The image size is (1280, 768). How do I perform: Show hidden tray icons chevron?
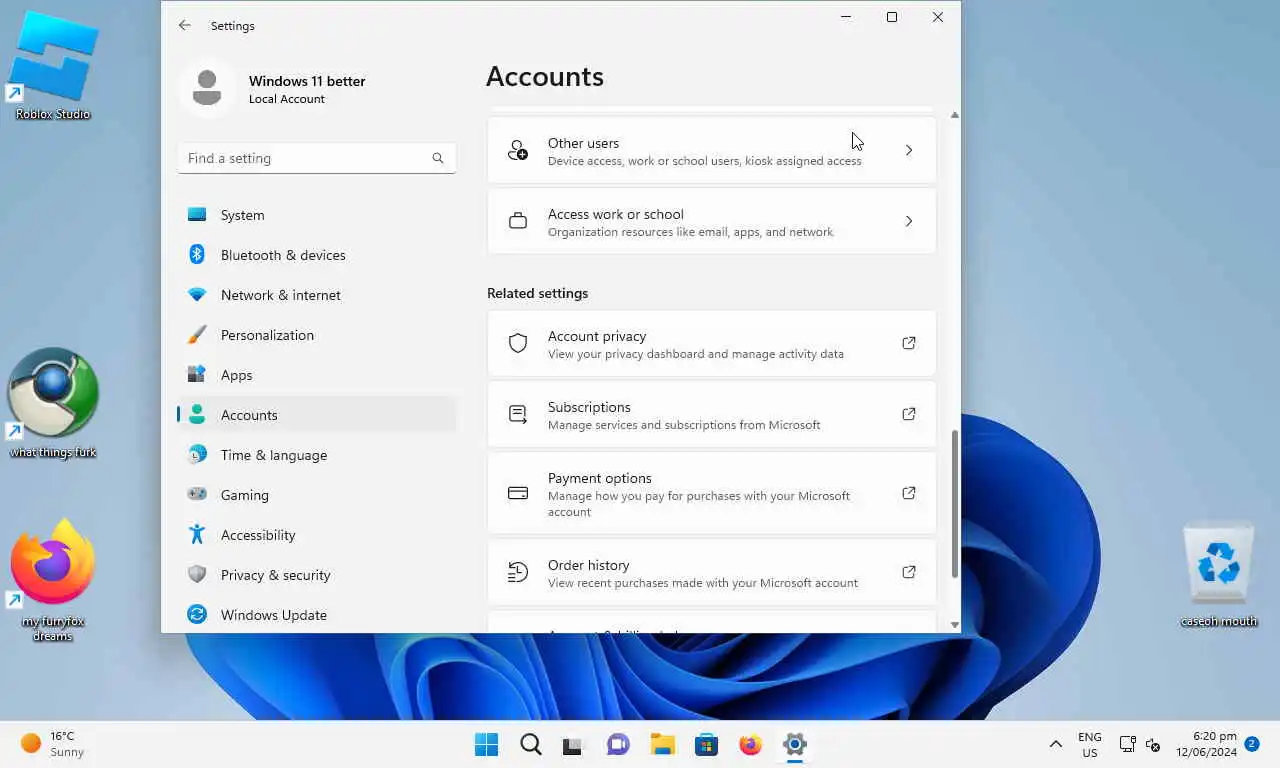[x=1055, y=744]
